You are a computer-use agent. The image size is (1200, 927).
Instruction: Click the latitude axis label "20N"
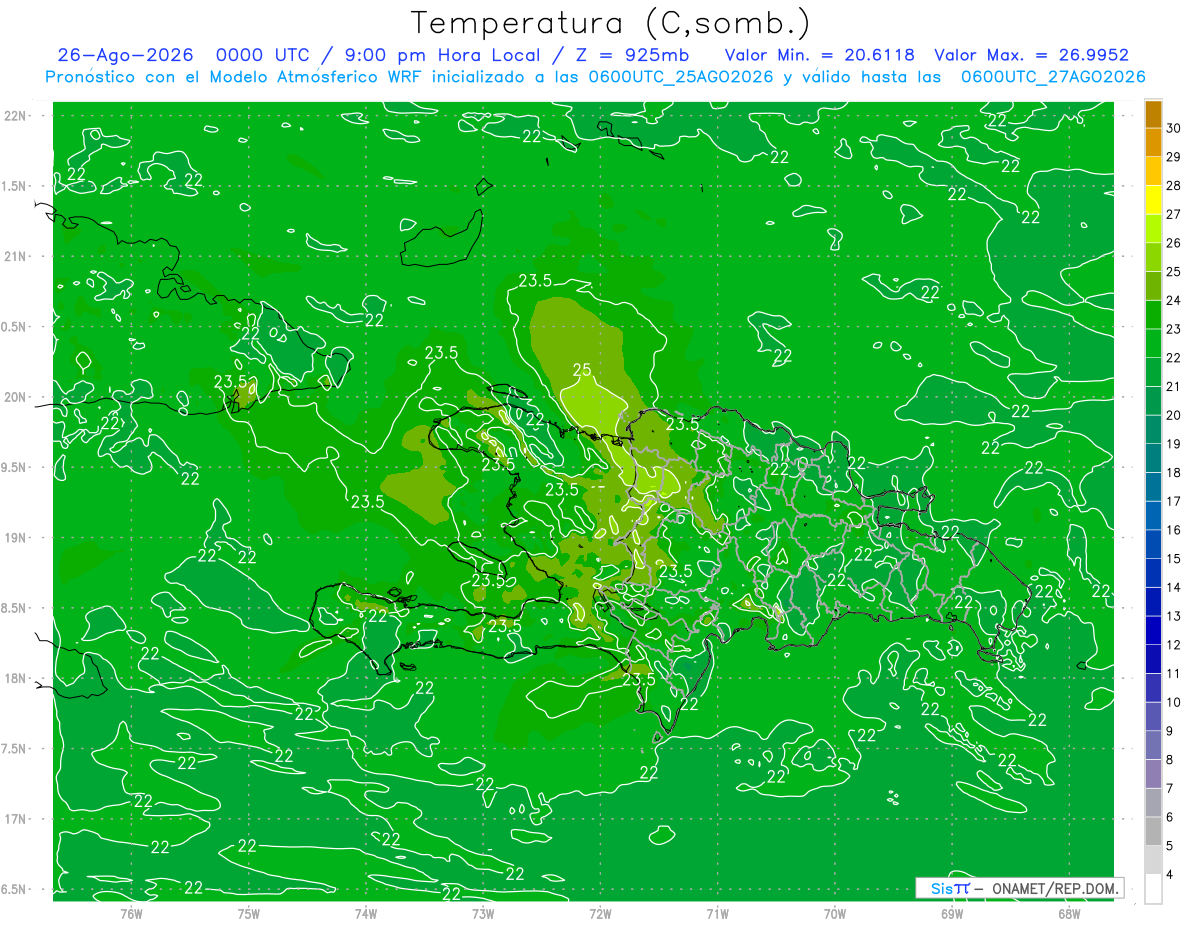tap(15, 397)
